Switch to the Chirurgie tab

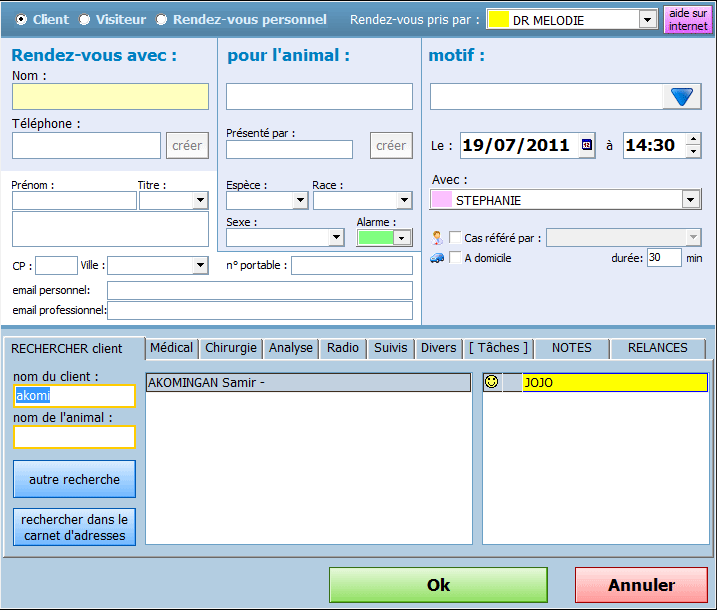230,348
